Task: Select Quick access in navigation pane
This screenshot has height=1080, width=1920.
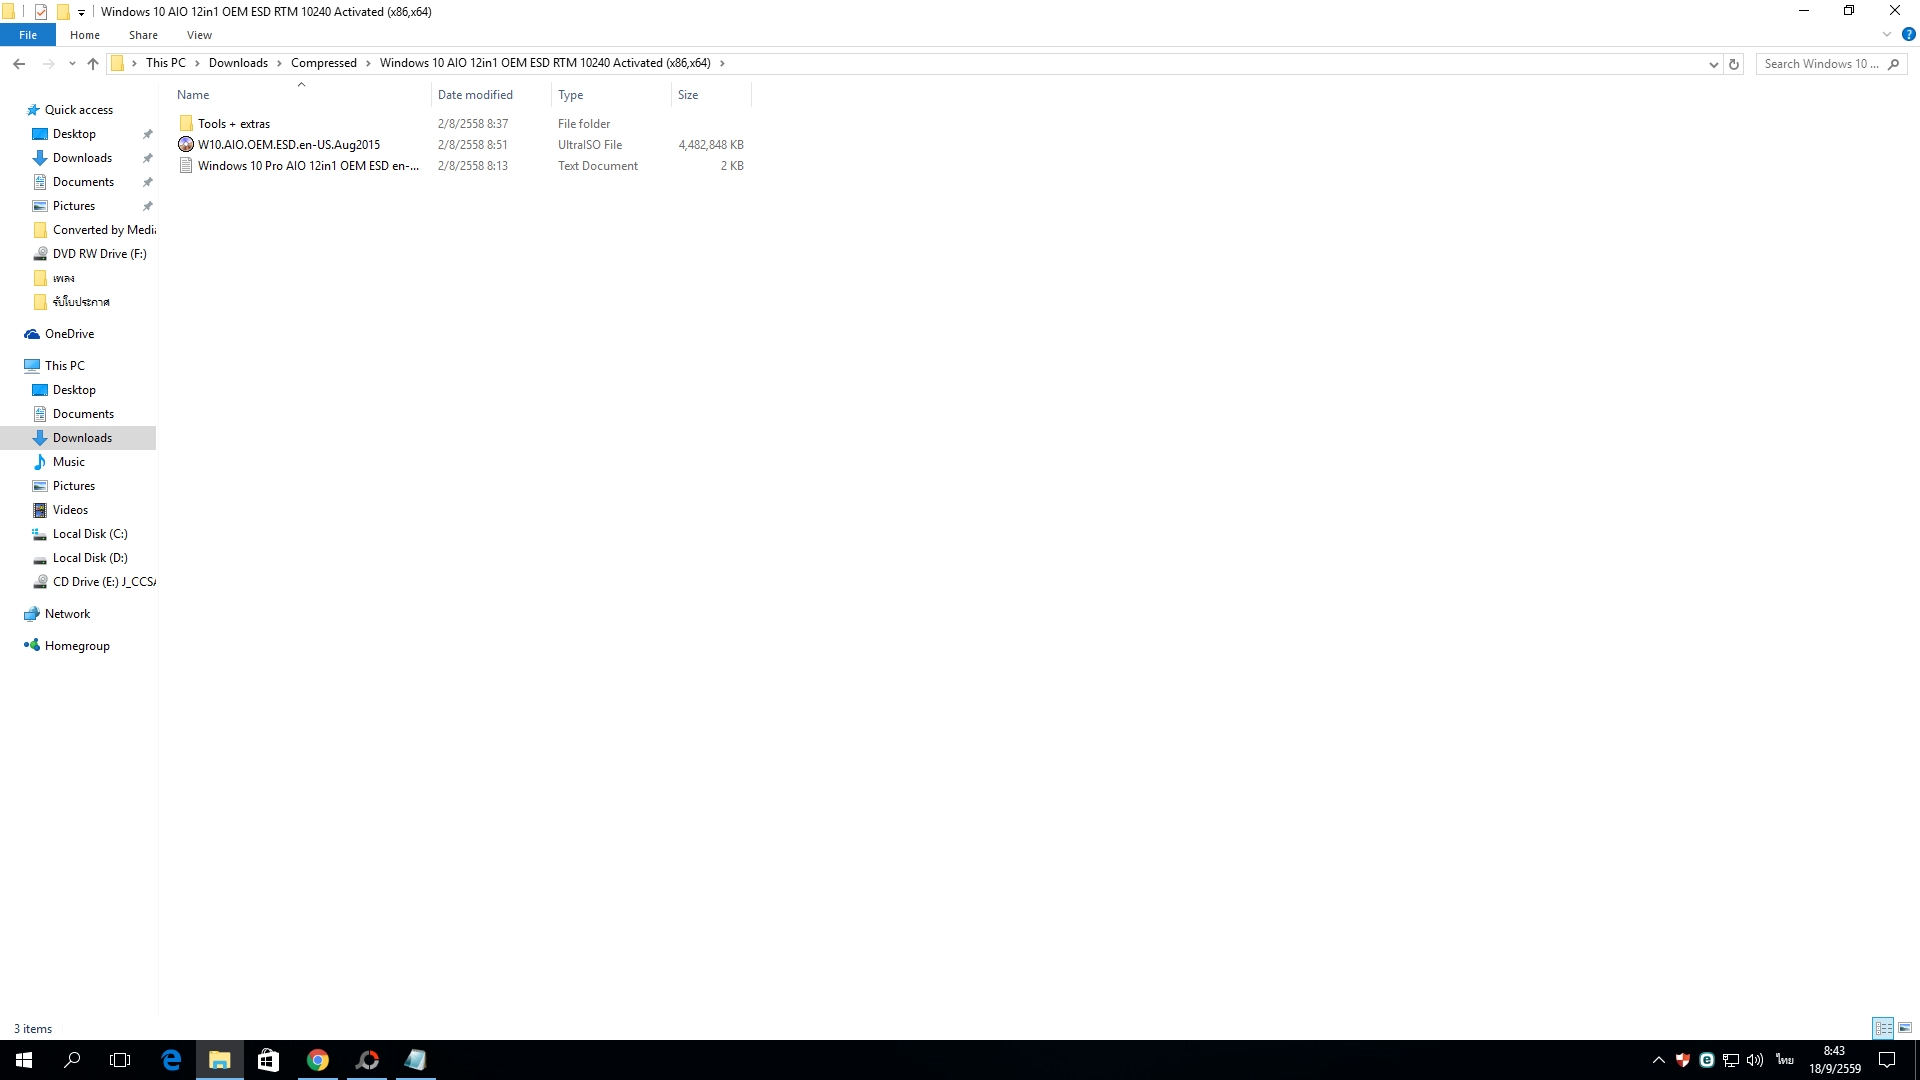Action: tap(79, 110)
